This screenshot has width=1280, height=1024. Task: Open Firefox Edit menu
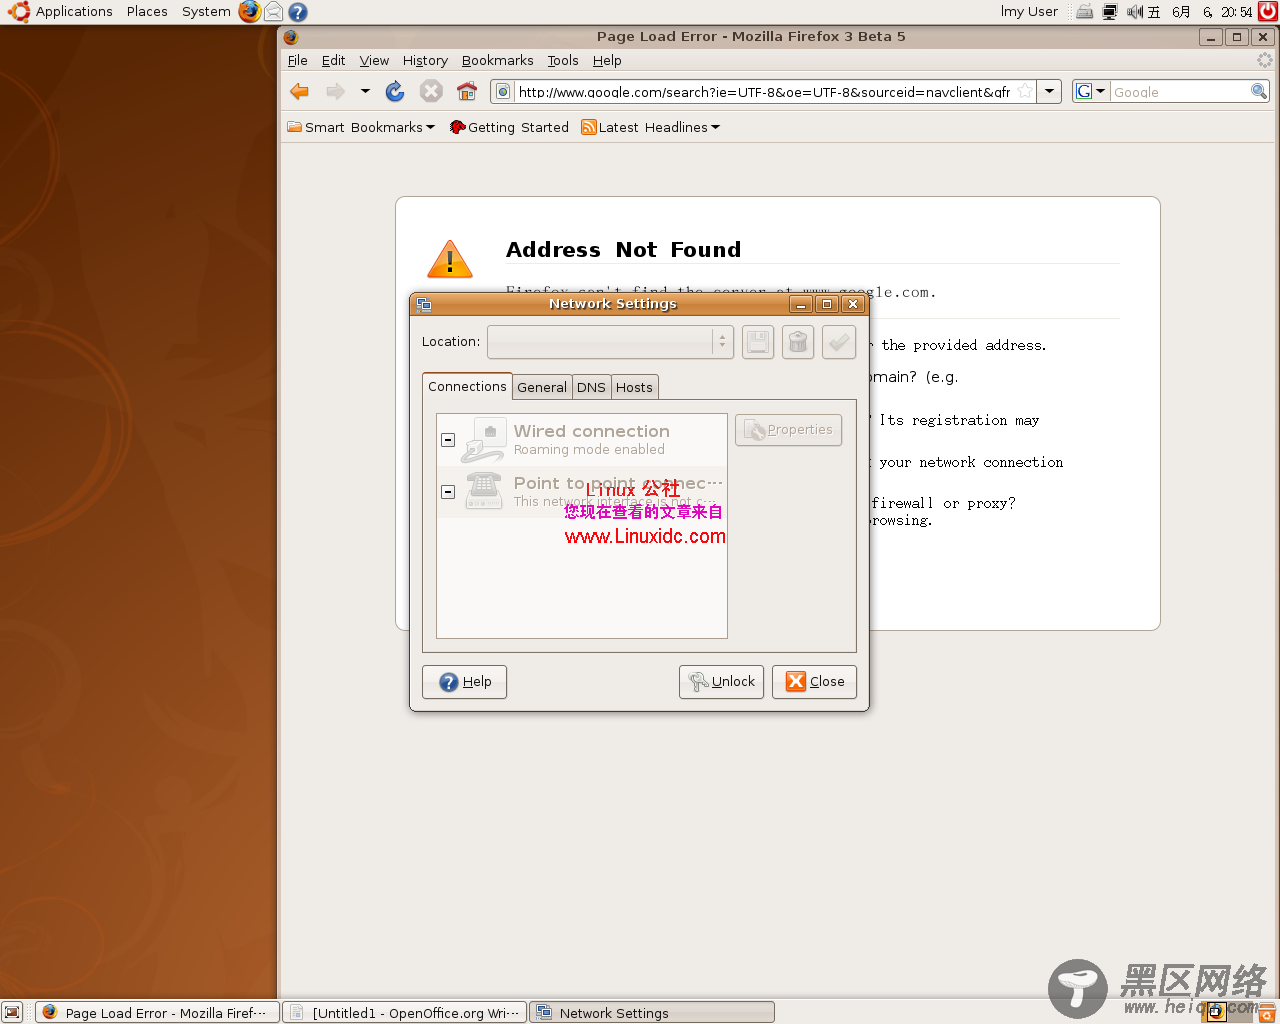tap(333, 60)
